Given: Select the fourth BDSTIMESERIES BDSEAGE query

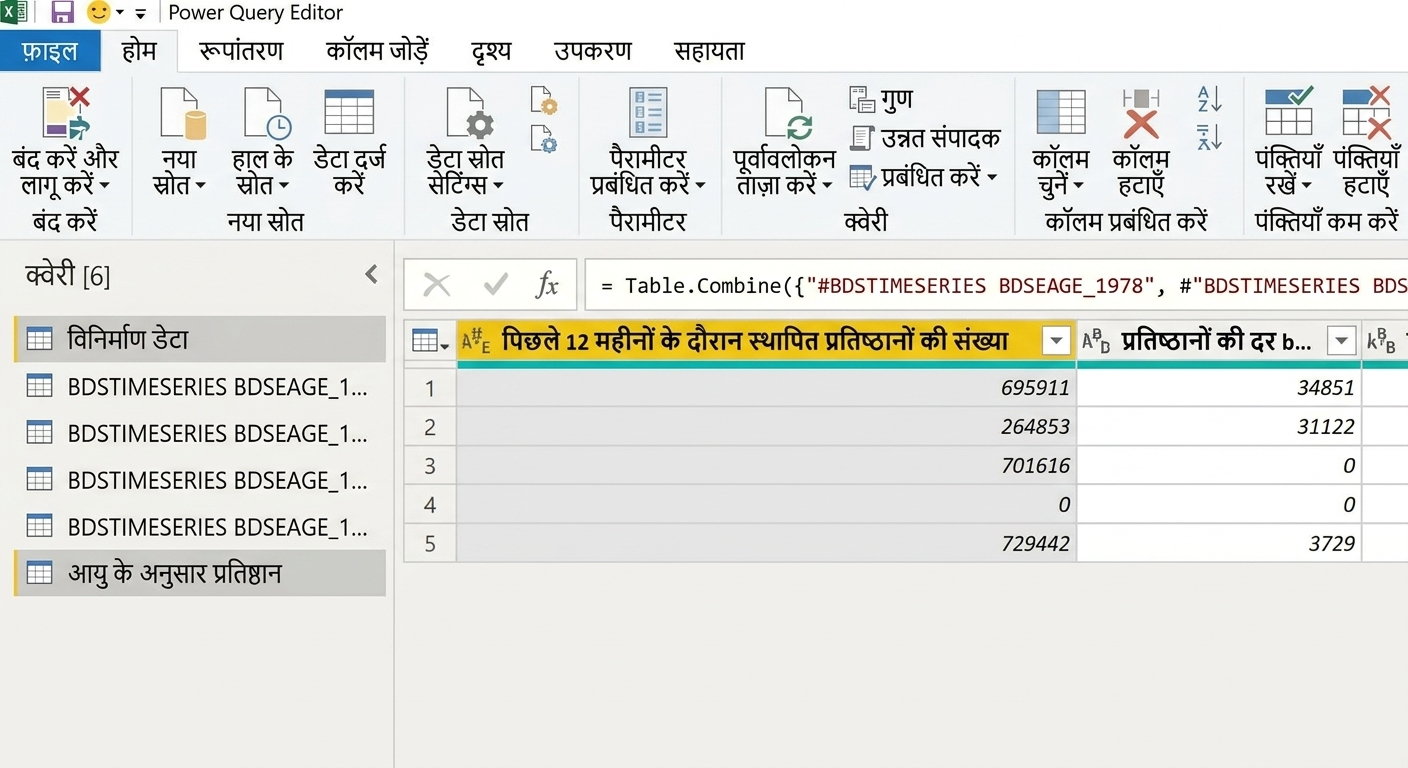Looking at the screenshot, I should point(200,526).
